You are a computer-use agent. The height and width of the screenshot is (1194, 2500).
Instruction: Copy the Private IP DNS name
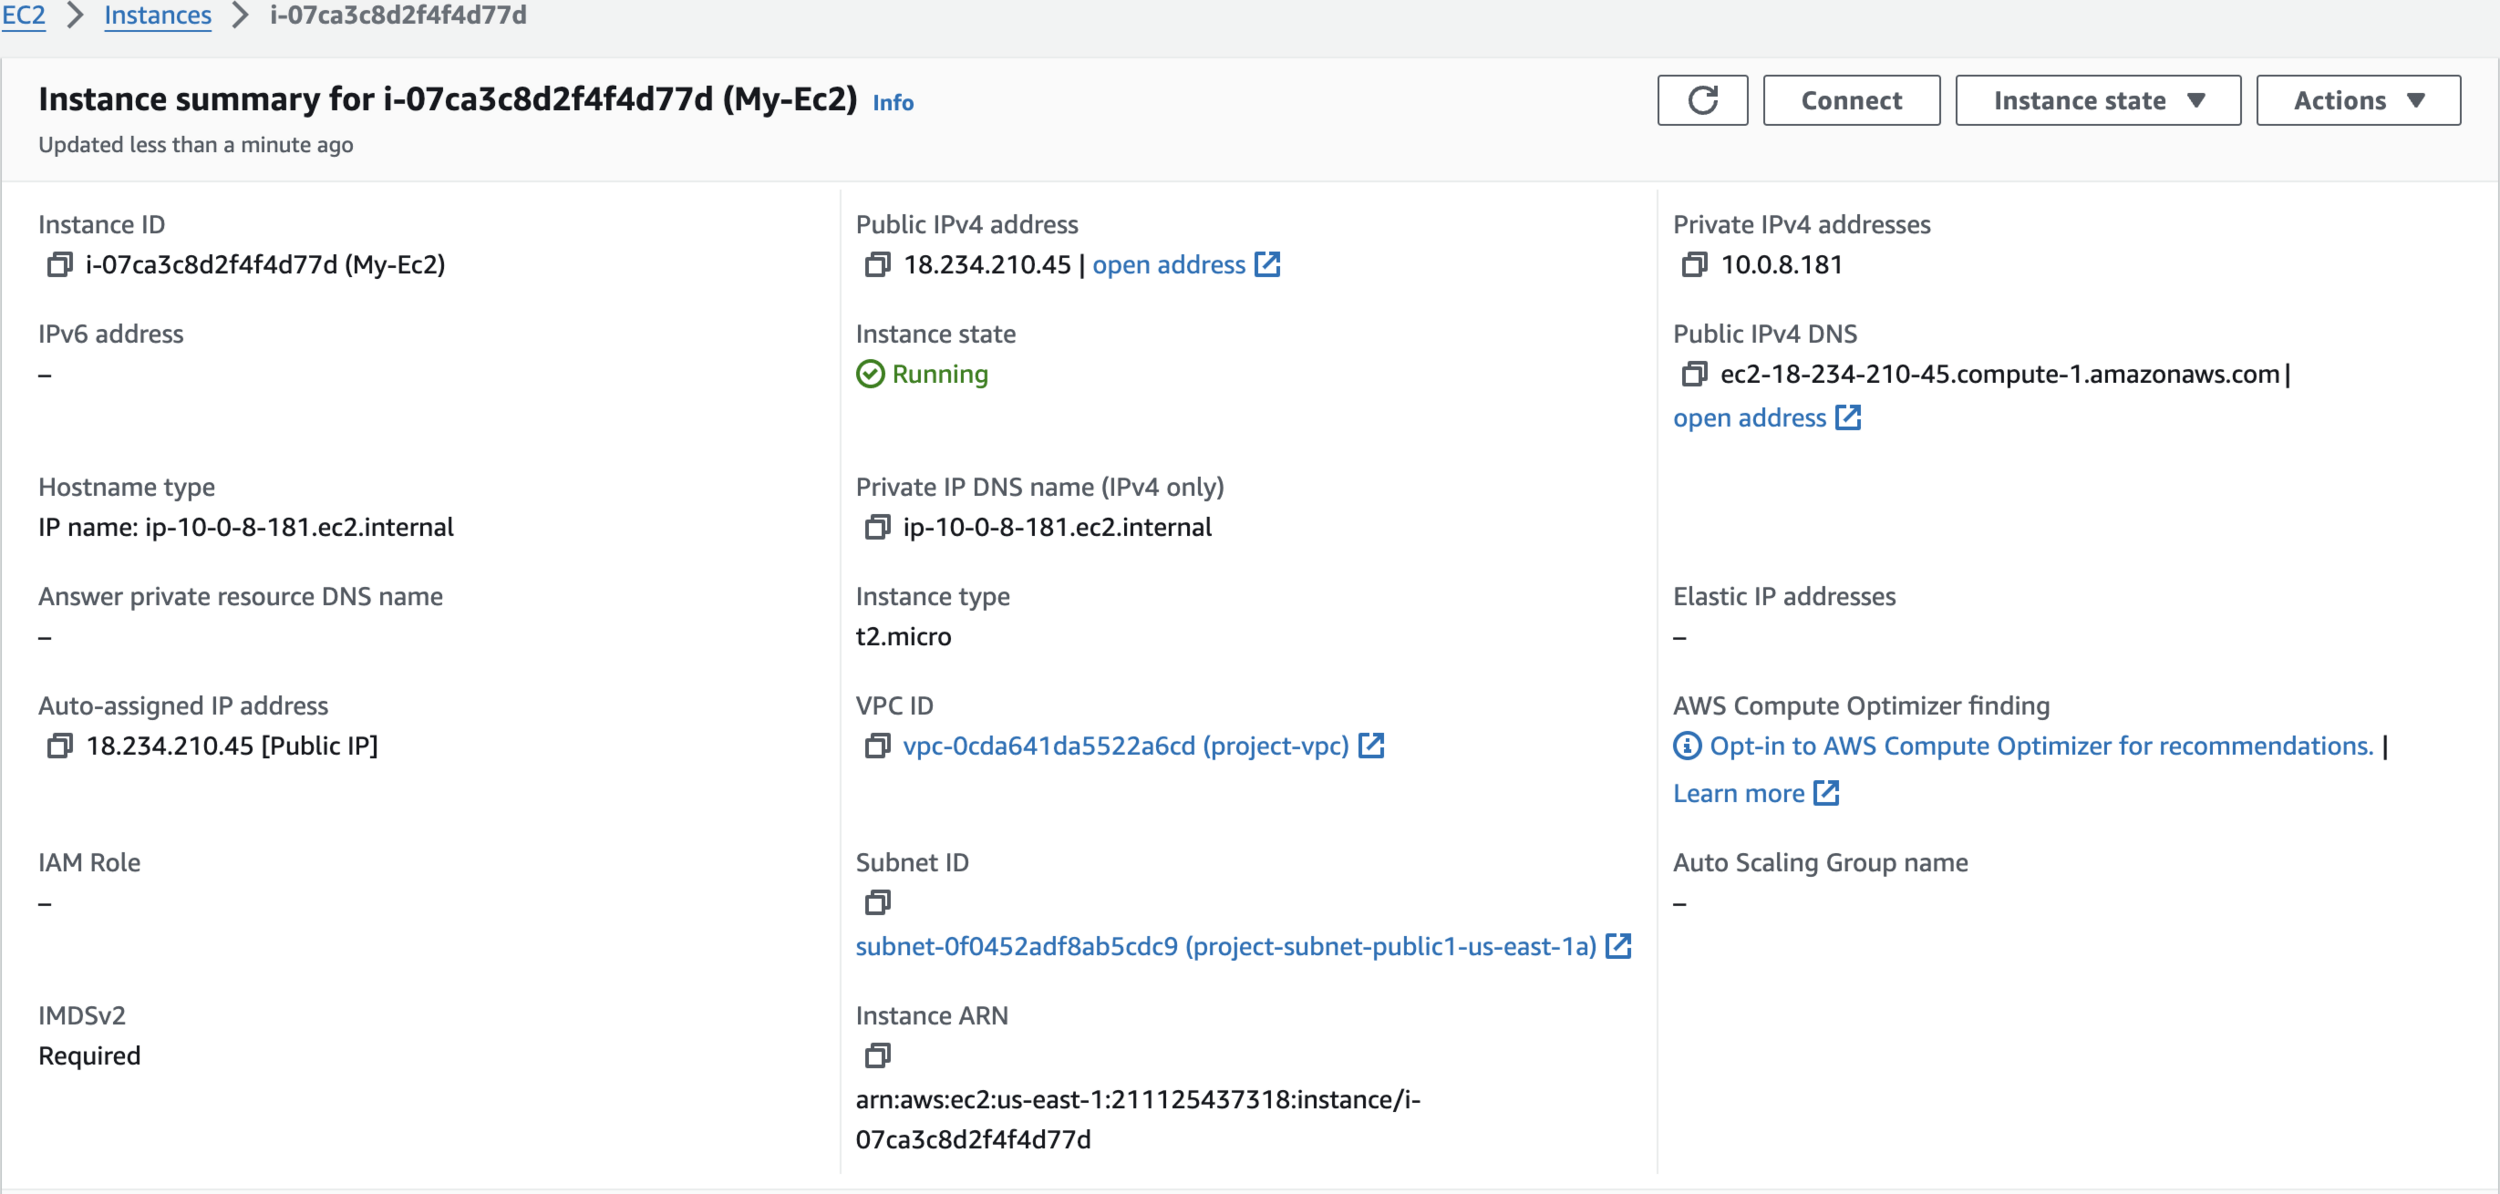(x=877, y=527)
